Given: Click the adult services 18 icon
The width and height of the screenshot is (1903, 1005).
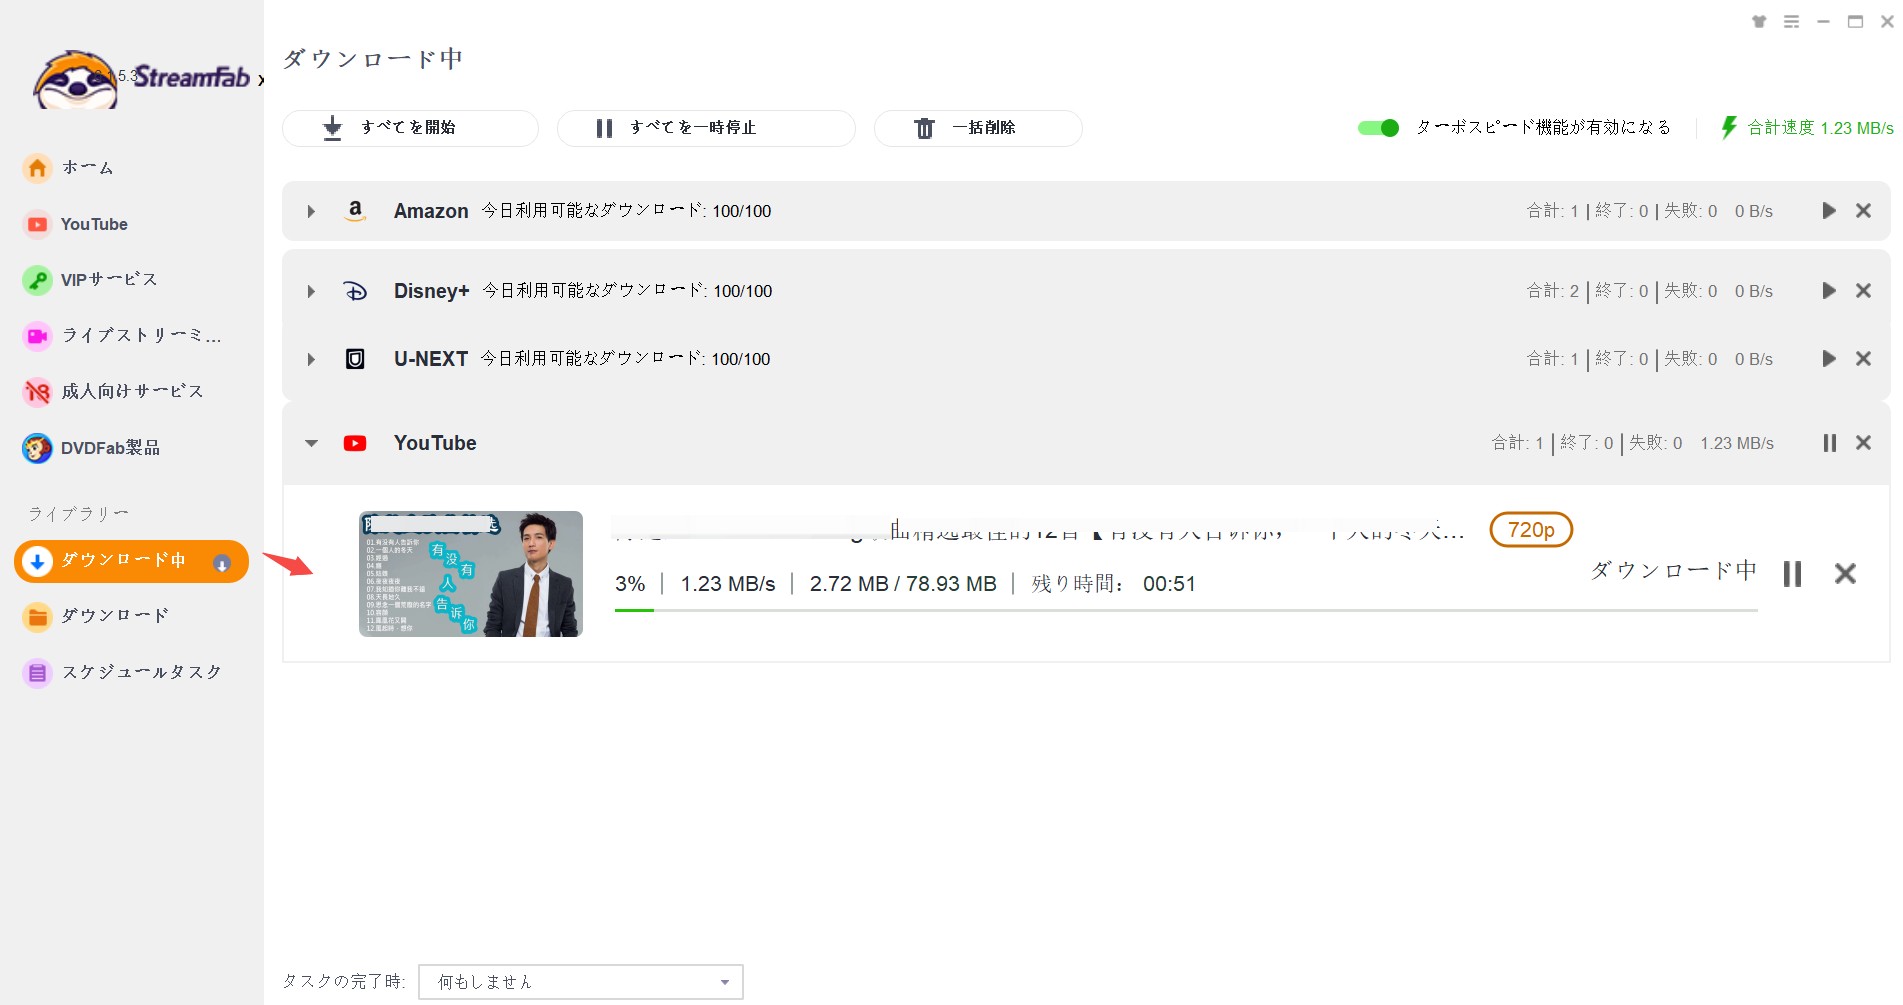Looking at the screenshot, I should 37,392.
